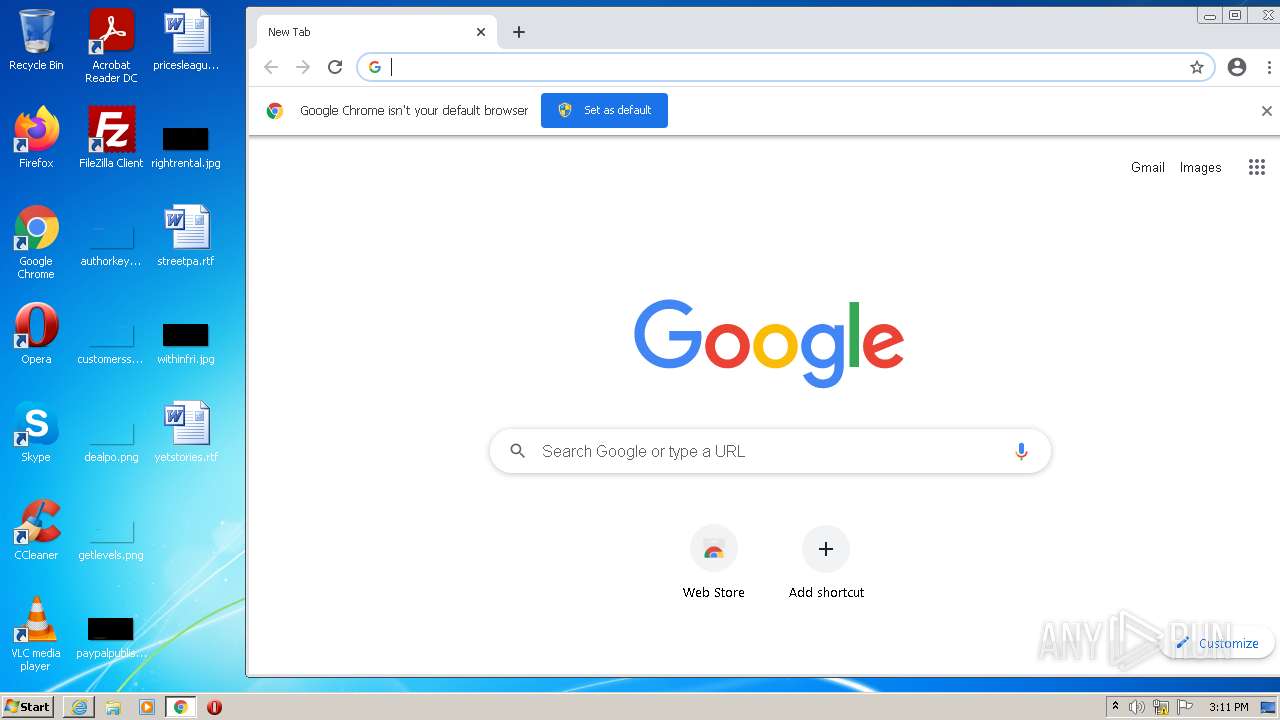This screenshot has width=1280, height=720.
Task: Select FileZilla Client desktop shortcut
Action: (x=111, y=138)
